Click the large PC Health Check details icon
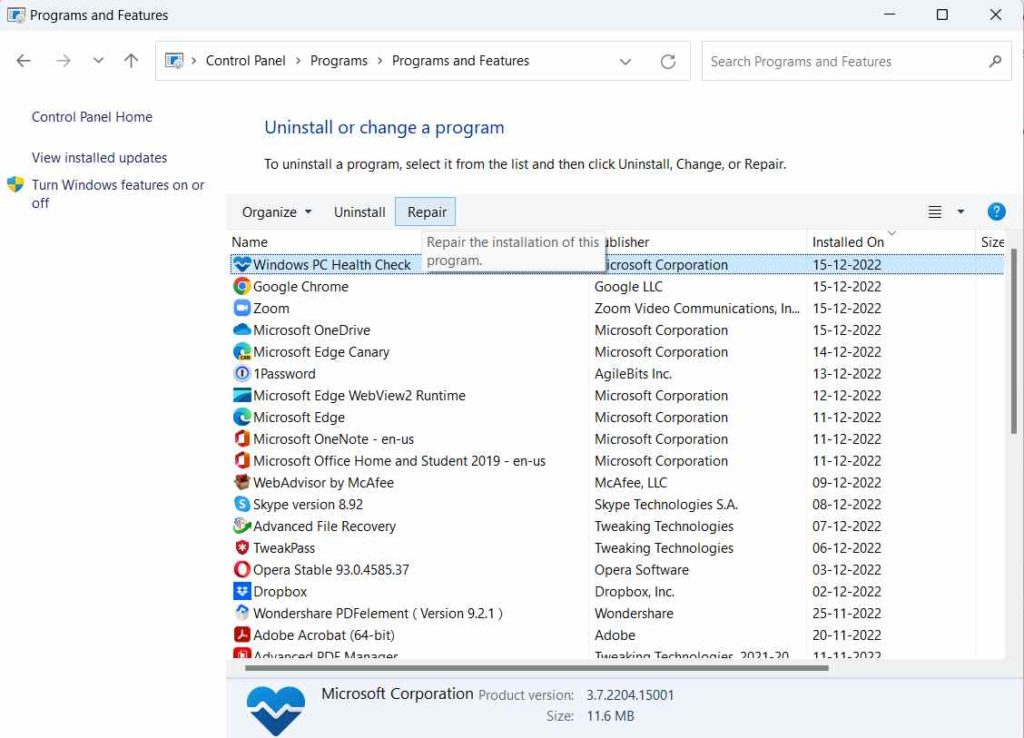Screen dimensions: 1024x738 [x=276, y=711]
